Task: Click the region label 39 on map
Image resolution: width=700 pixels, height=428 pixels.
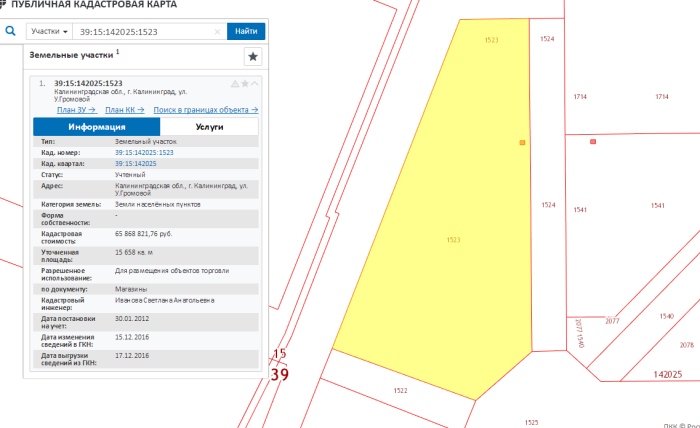Action: pos(279,374)
